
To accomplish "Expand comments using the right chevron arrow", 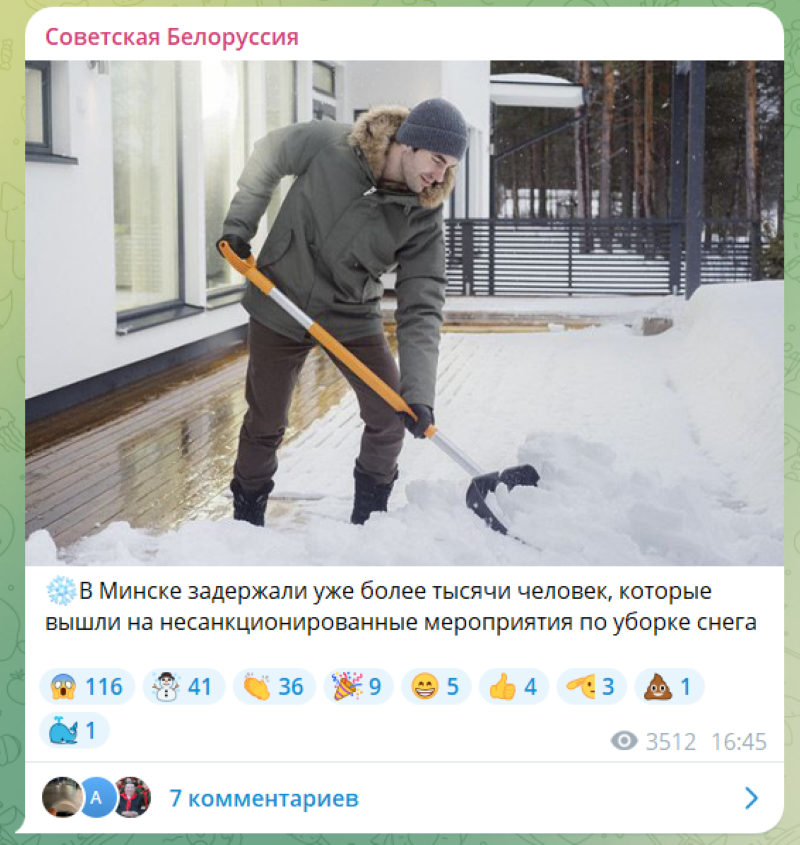I will point(751,798).
